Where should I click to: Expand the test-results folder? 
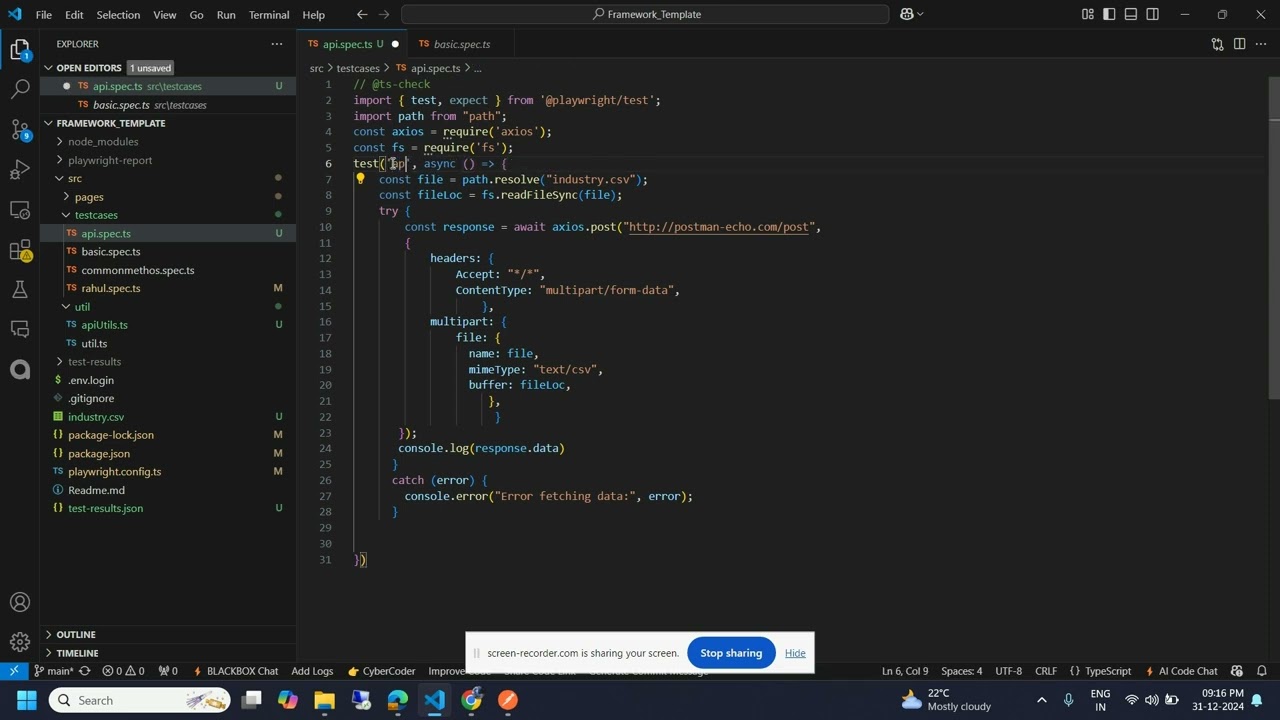pyautogui.click(x=94, y=362)
